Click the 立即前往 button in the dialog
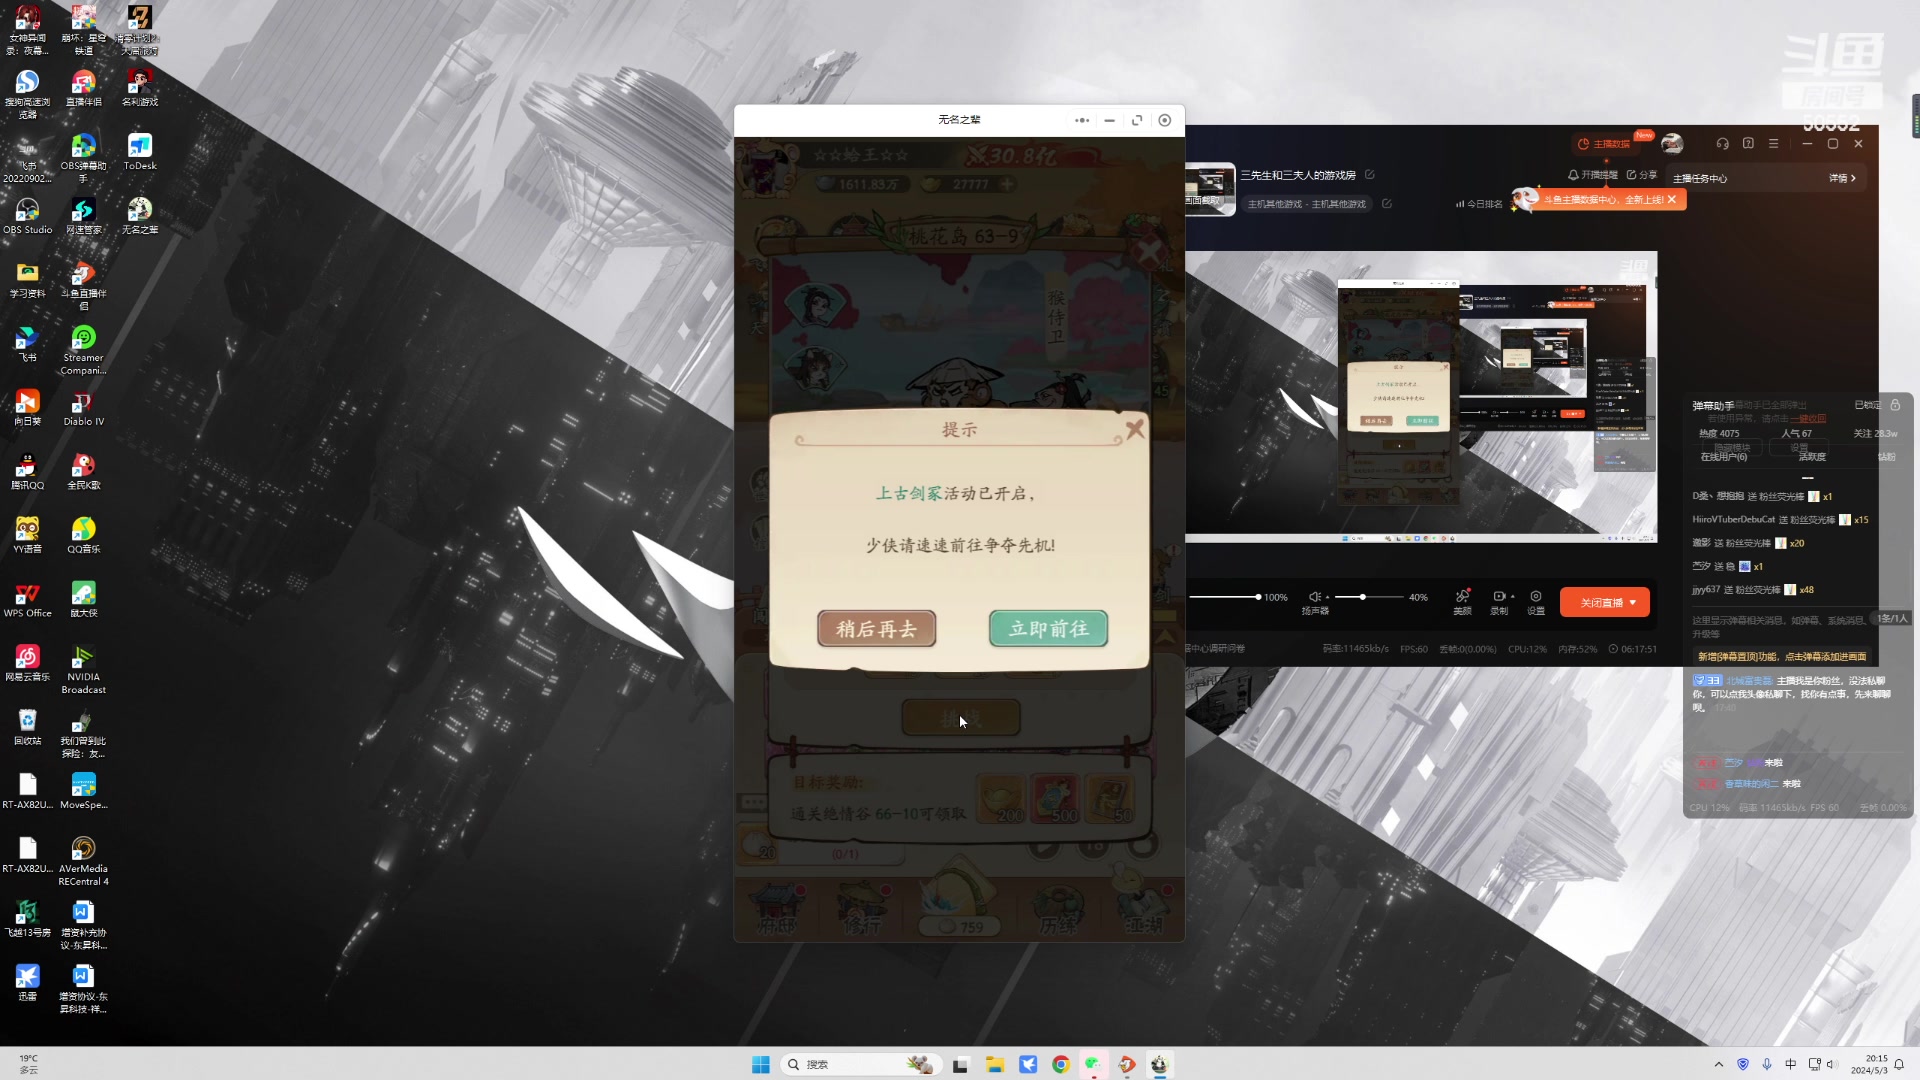This screenshot has height=1080, width=1920. [x=1048, y=629]
